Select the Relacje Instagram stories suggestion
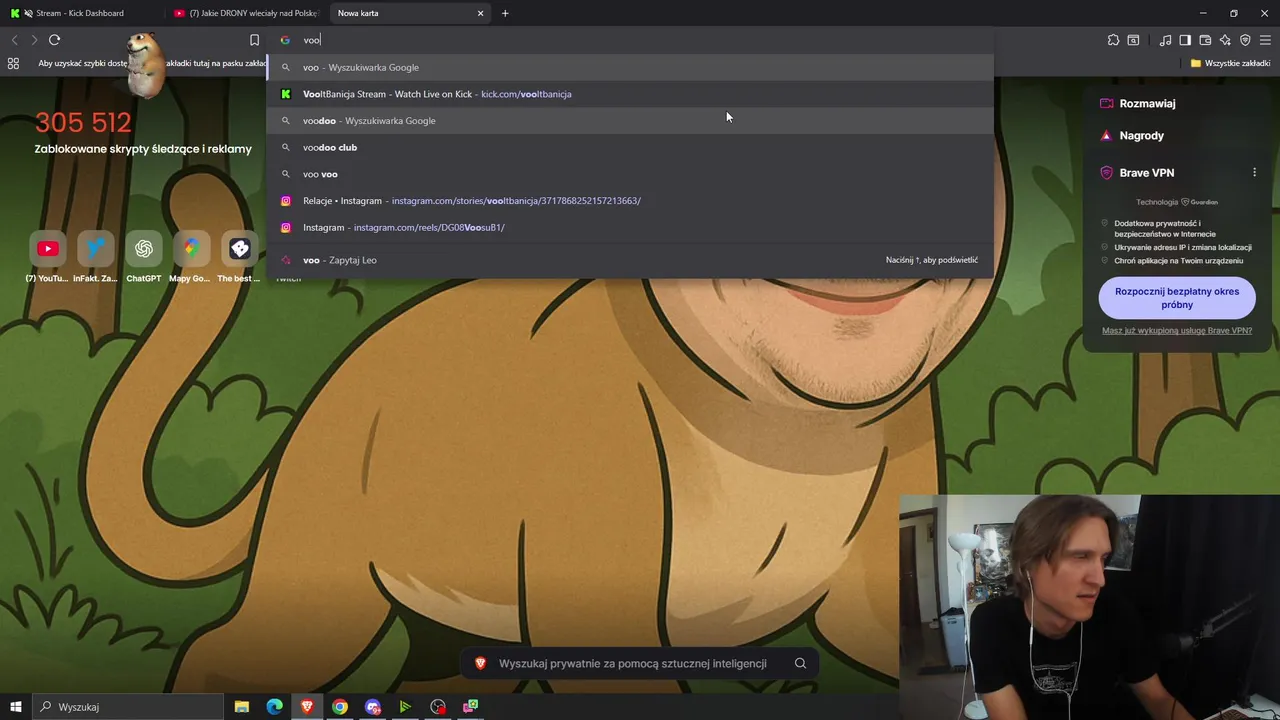Image resolution: width=1280 pixels, height=720 pixels. [x=630, y=200]
